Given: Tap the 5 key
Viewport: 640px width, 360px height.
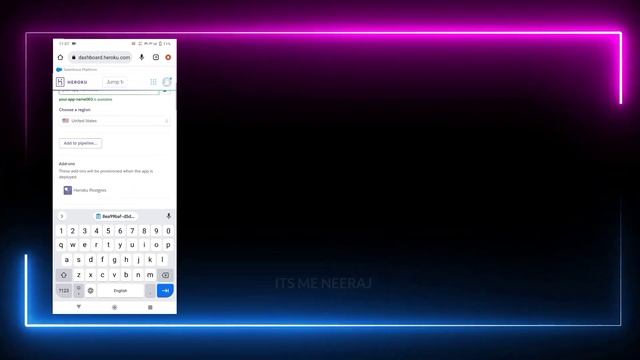Looking at the screenshot, I should click(109, 231).
